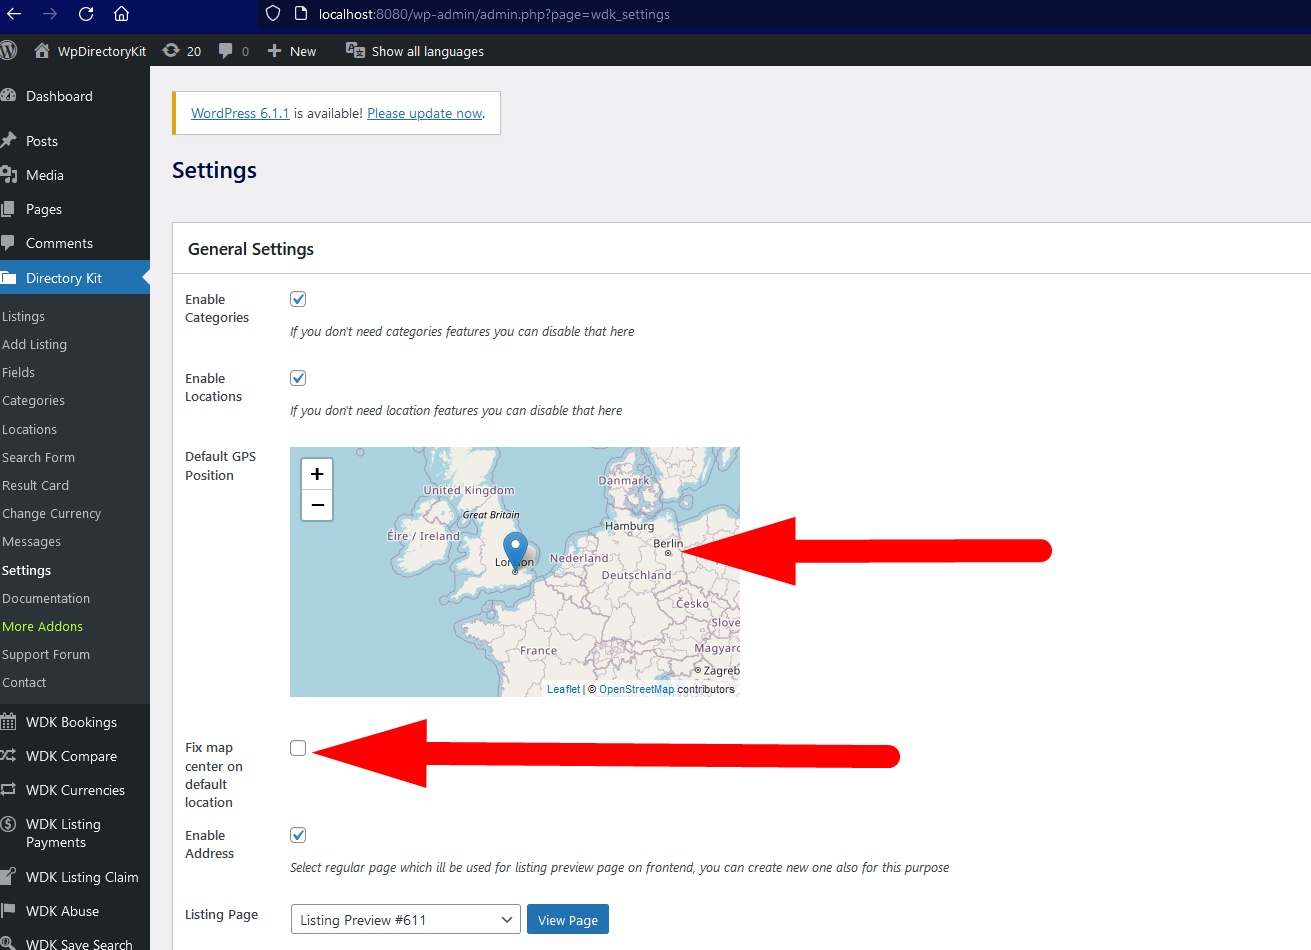Click the blue London map marker

tap(515, 551)
